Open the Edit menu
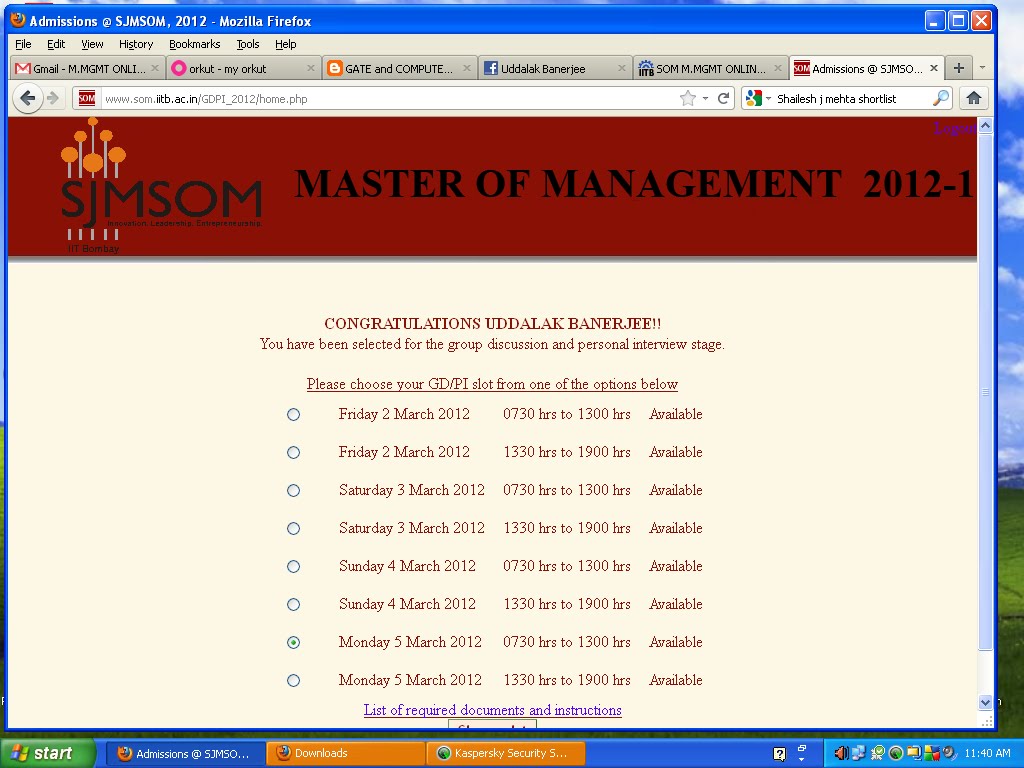The height and width of the screenshot is (768, 1024). 56,44
